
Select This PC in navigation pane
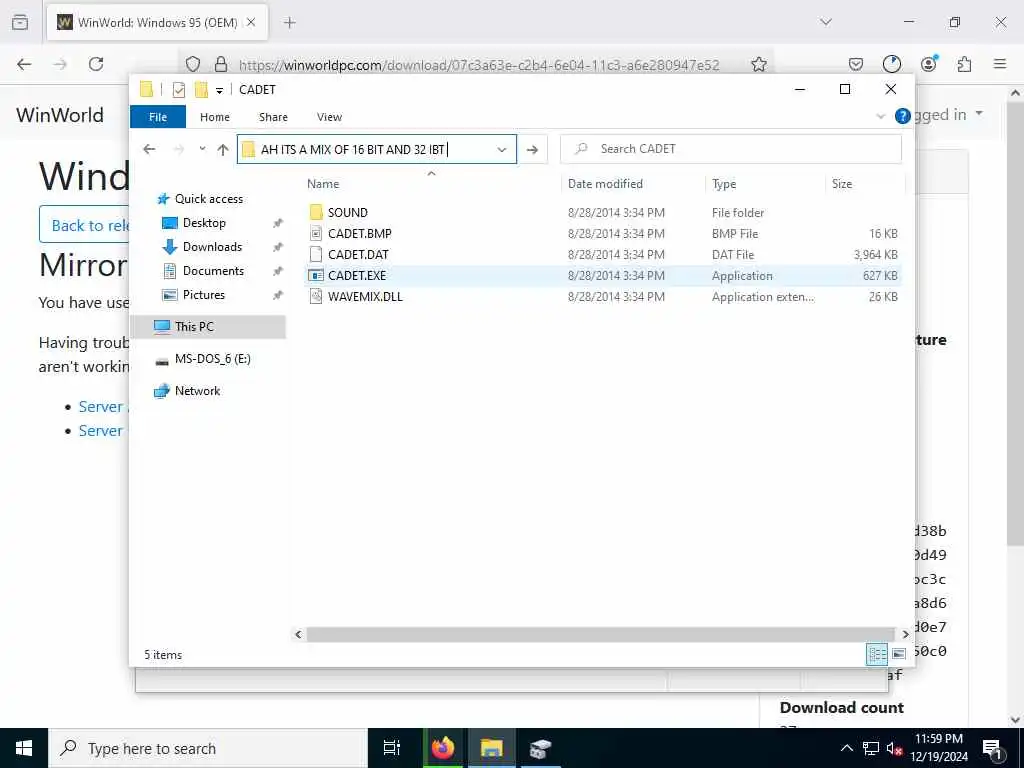tap(208, 327)
